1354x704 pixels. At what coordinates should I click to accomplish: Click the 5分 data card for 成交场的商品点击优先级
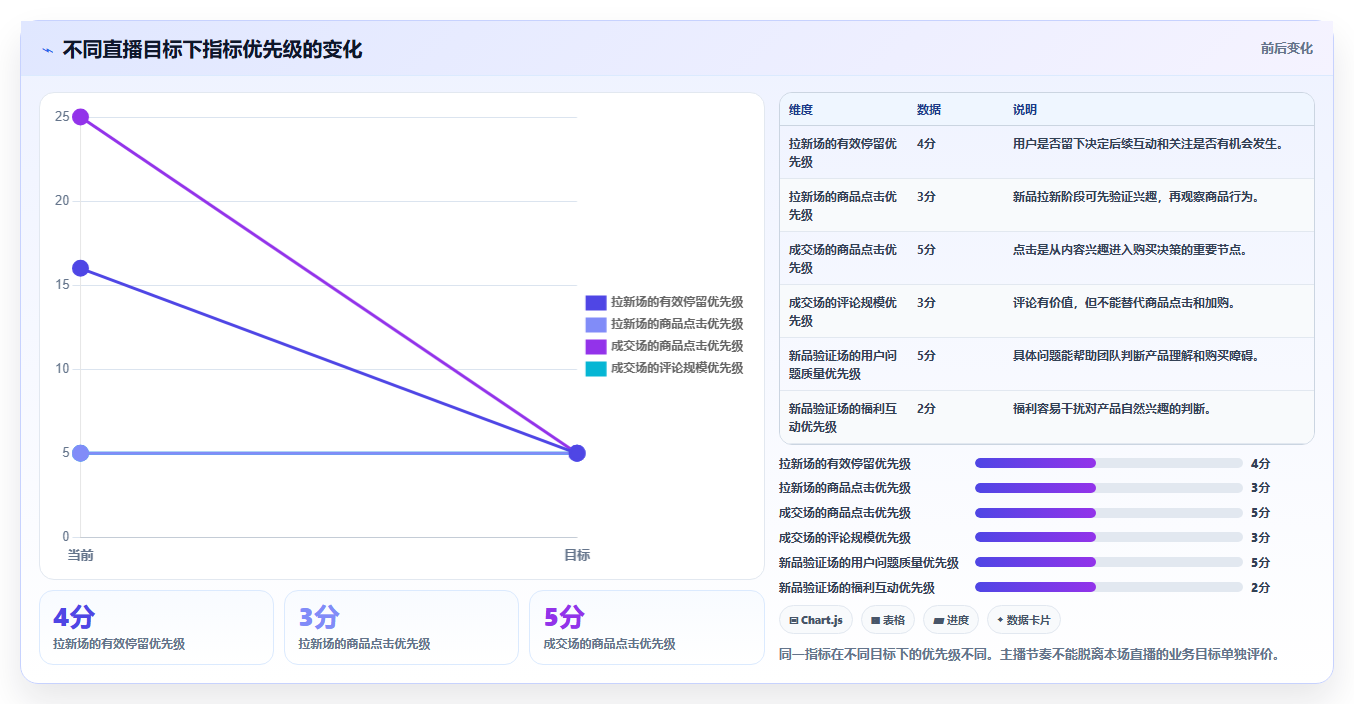646,628
